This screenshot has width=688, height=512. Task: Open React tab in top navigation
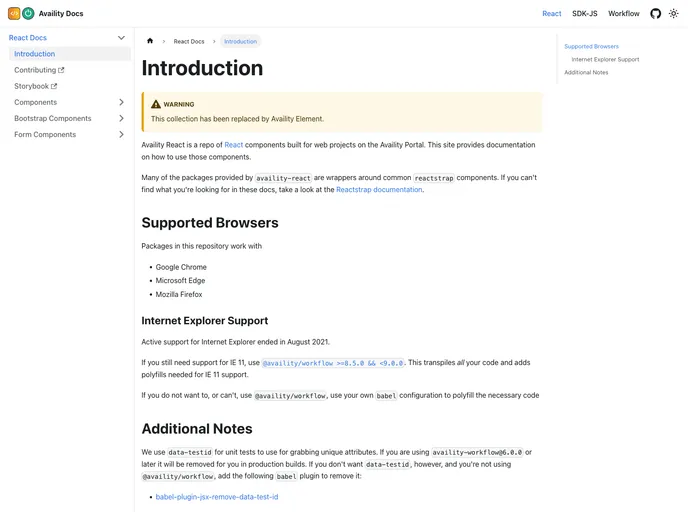(552, 14)
